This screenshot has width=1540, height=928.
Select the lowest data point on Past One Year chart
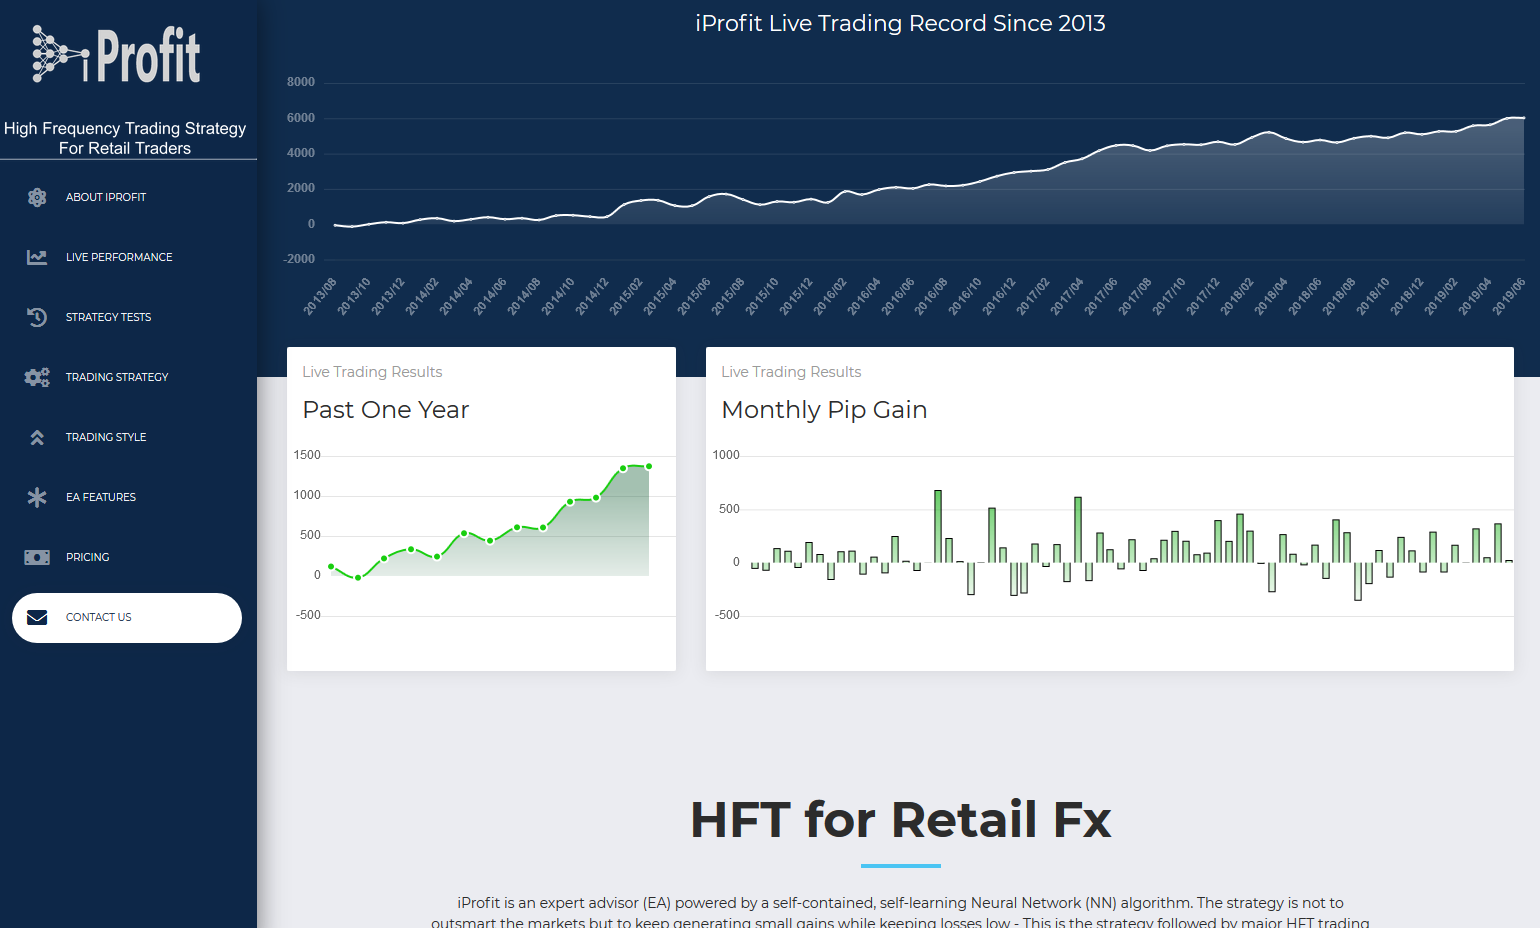[x=358, y=578]
